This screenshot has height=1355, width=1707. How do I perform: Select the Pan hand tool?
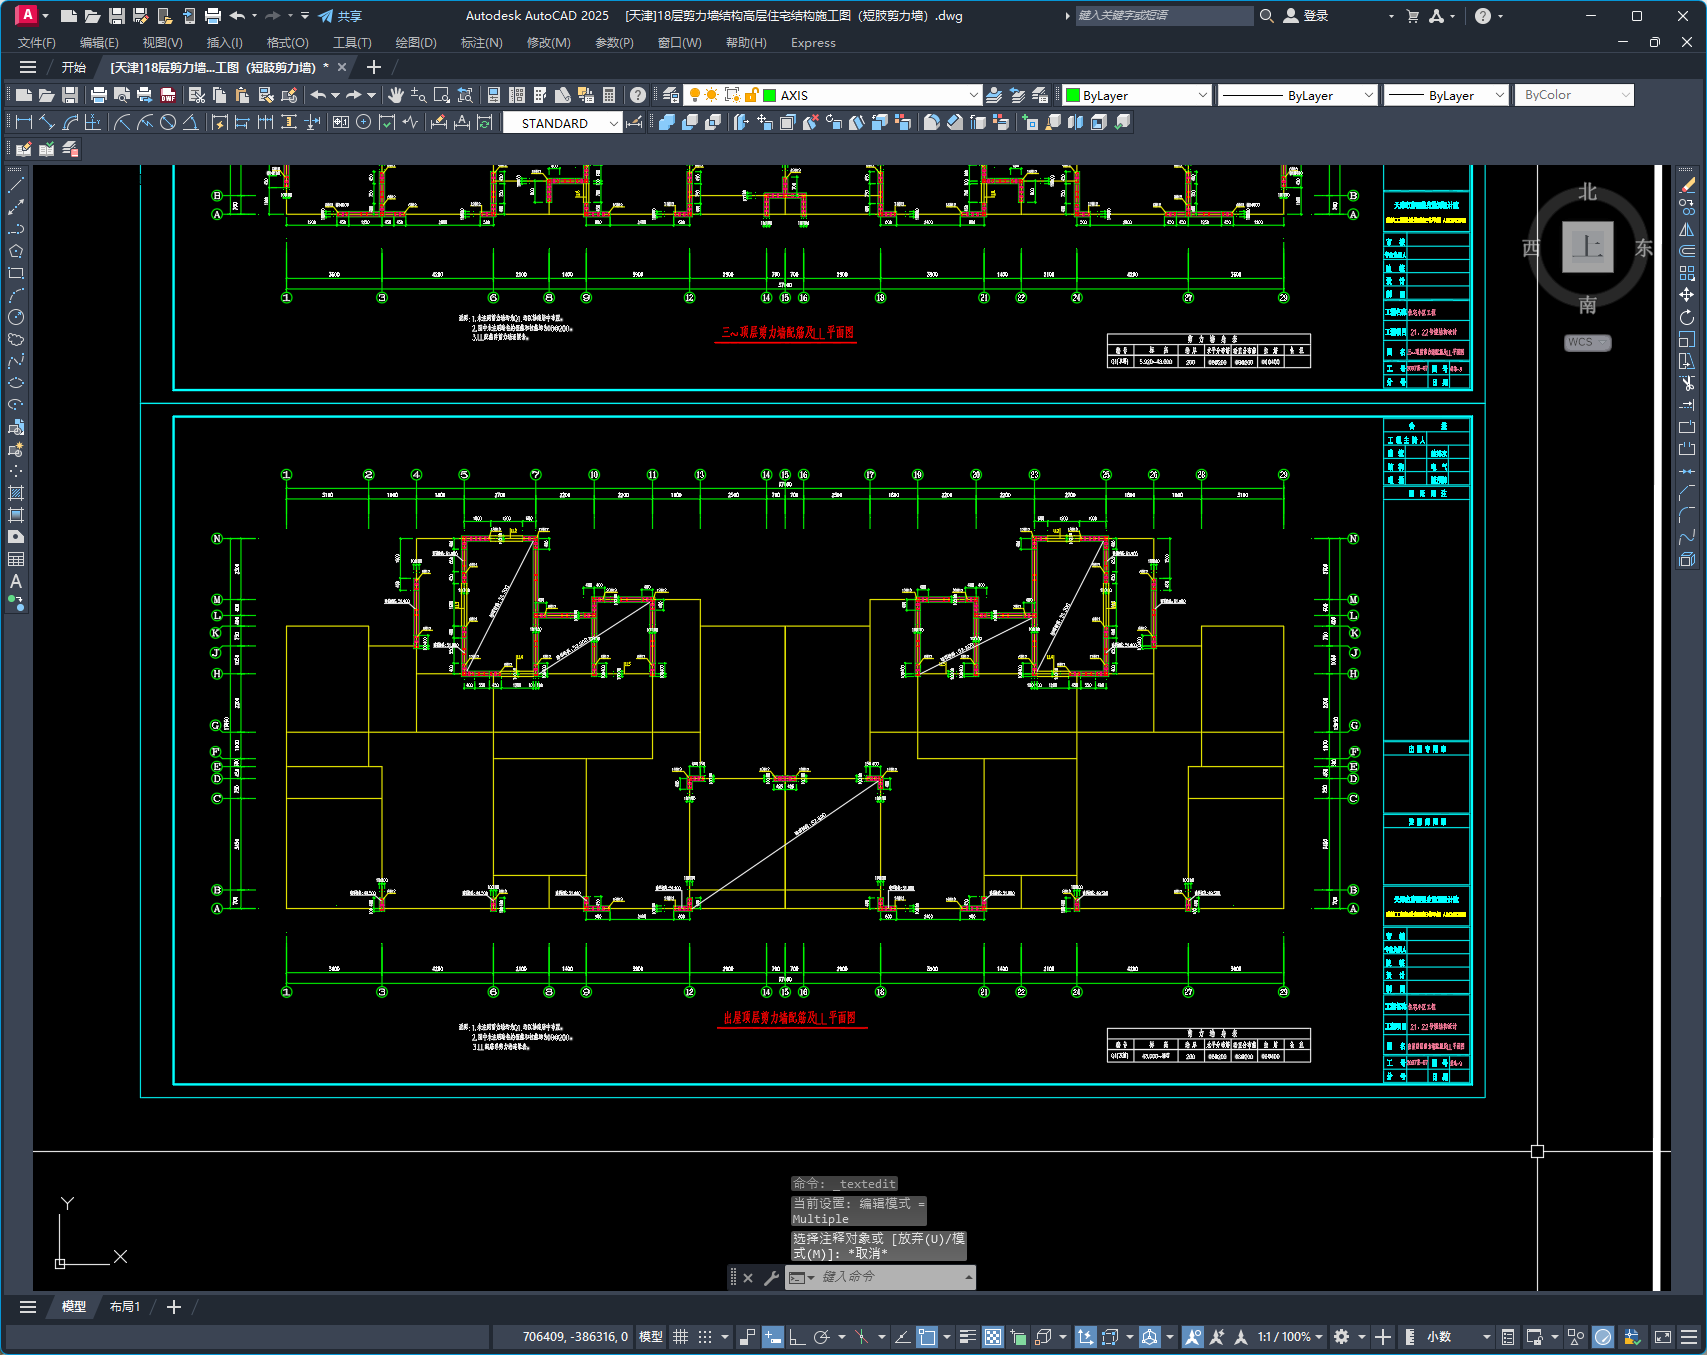[x=396, y=95]
